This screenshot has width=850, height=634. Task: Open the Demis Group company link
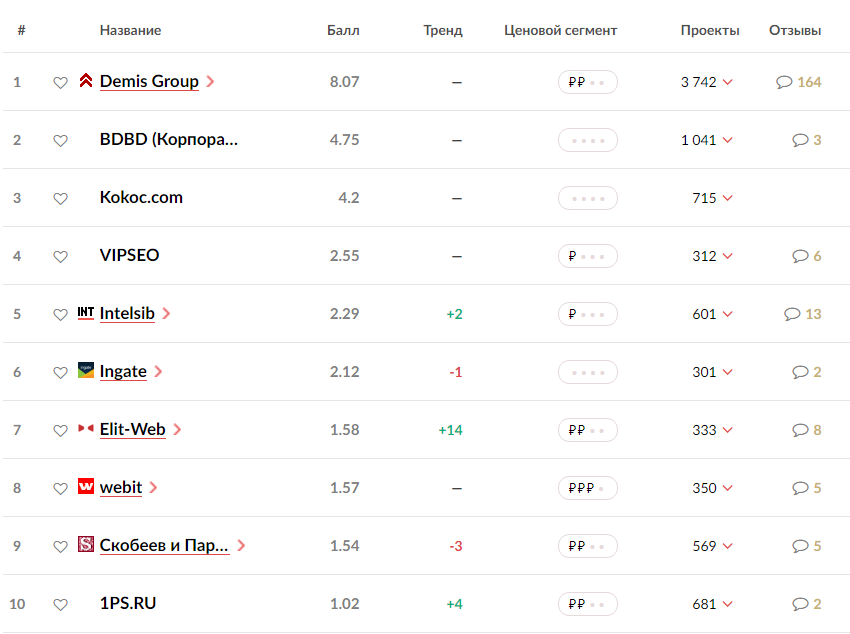point(149,81)
